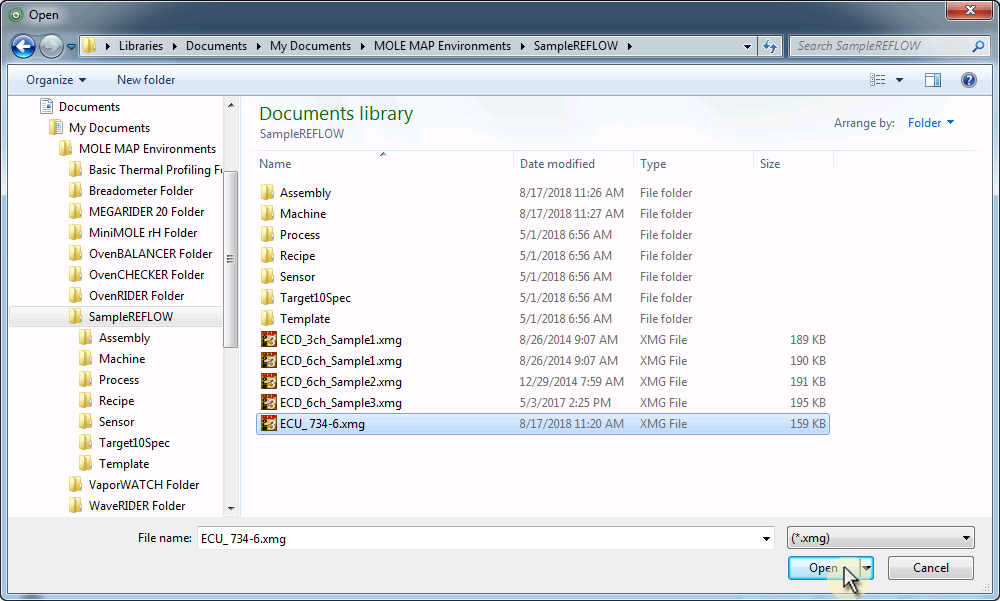Select the Assembly folder icon in file list

coord(268,193)
